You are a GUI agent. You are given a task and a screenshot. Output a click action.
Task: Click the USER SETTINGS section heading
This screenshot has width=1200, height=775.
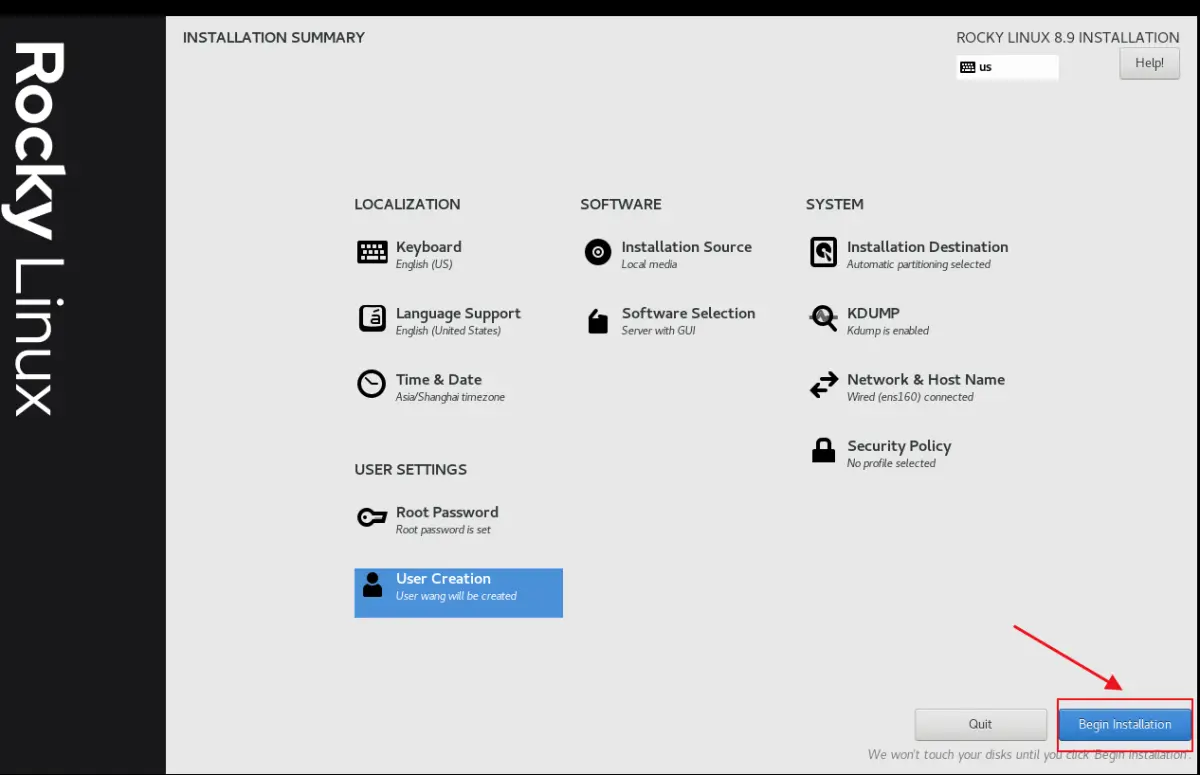[x=411, y=470]
